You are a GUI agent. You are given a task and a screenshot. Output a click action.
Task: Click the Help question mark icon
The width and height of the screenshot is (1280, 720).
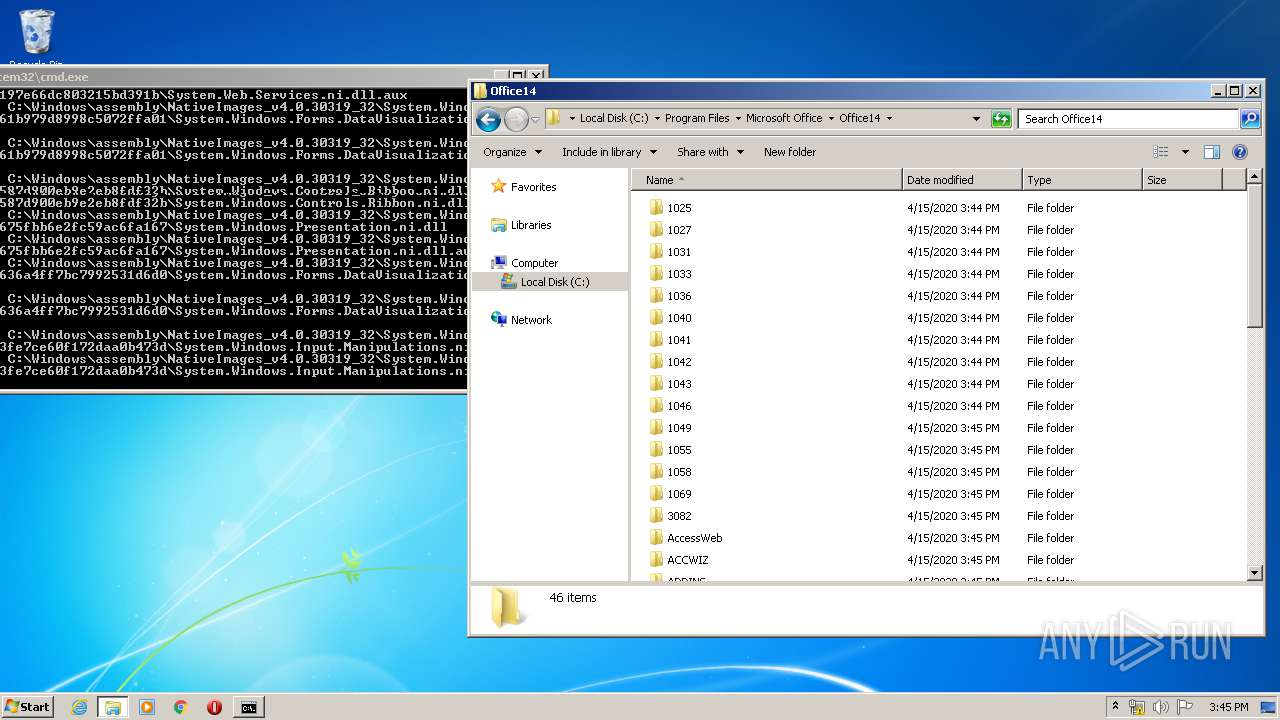pyautogui.click(x=1240, y=152)
